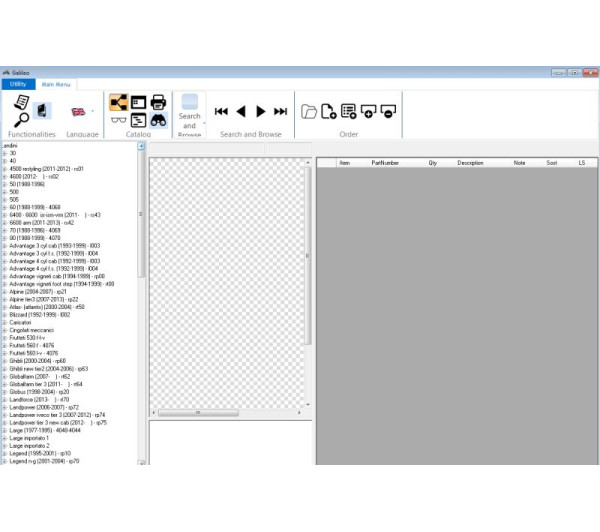The image size is (600, 532).
Task: Click the PartNumber column header
Action: pyautogui.click(x=385, y=162)
